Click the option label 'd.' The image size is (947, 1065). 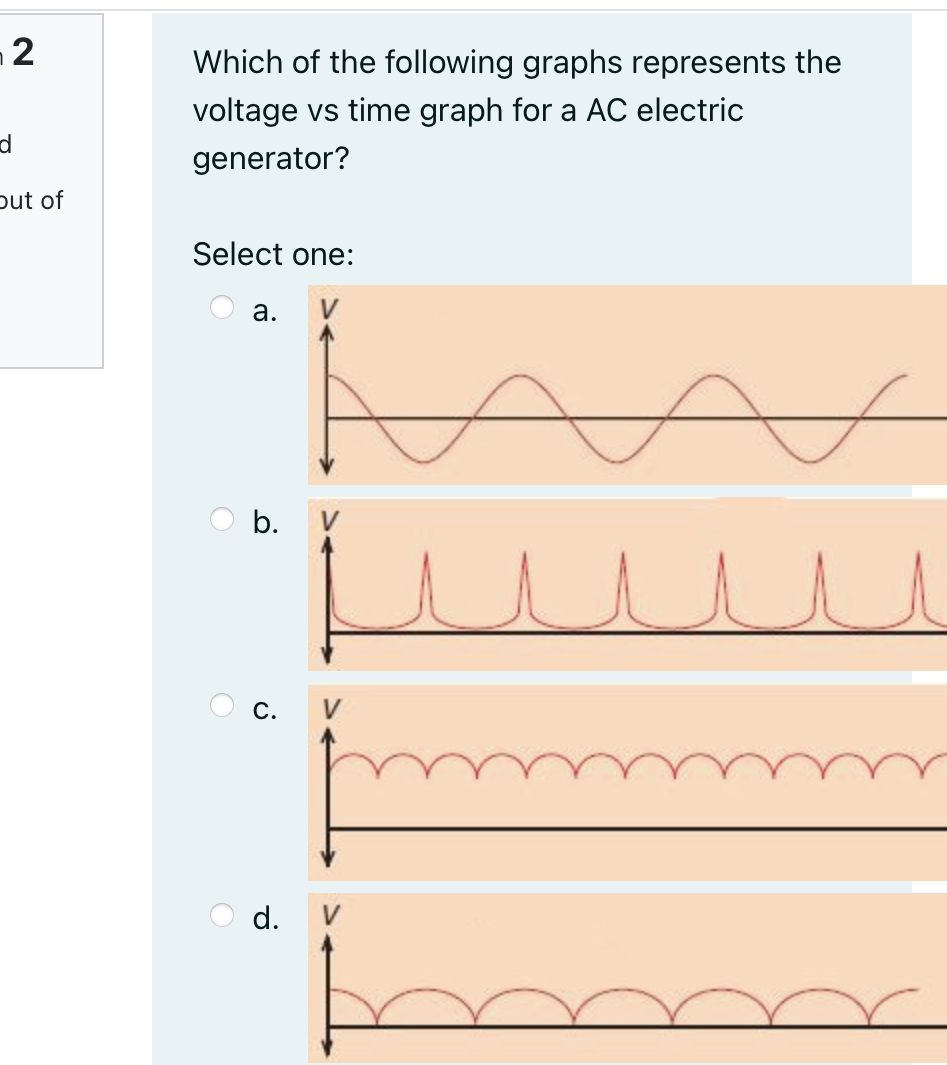click(x=263, y=916)
